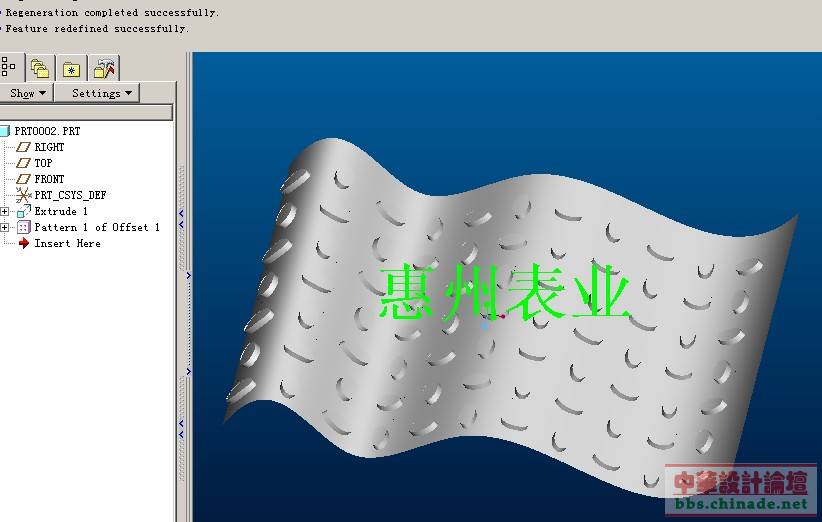822x522 pixels.
Task: Select the Pattern 1 of Offset 1 feature
Action: coord(97,227)
